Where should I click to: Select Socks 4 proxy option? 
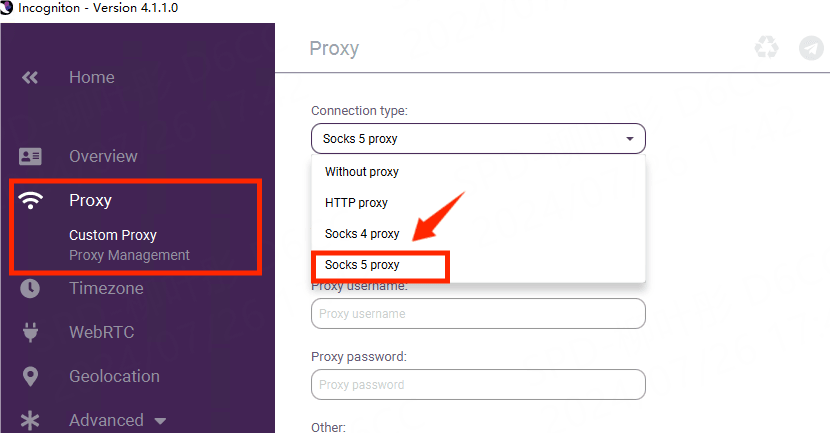click(362, 234)
